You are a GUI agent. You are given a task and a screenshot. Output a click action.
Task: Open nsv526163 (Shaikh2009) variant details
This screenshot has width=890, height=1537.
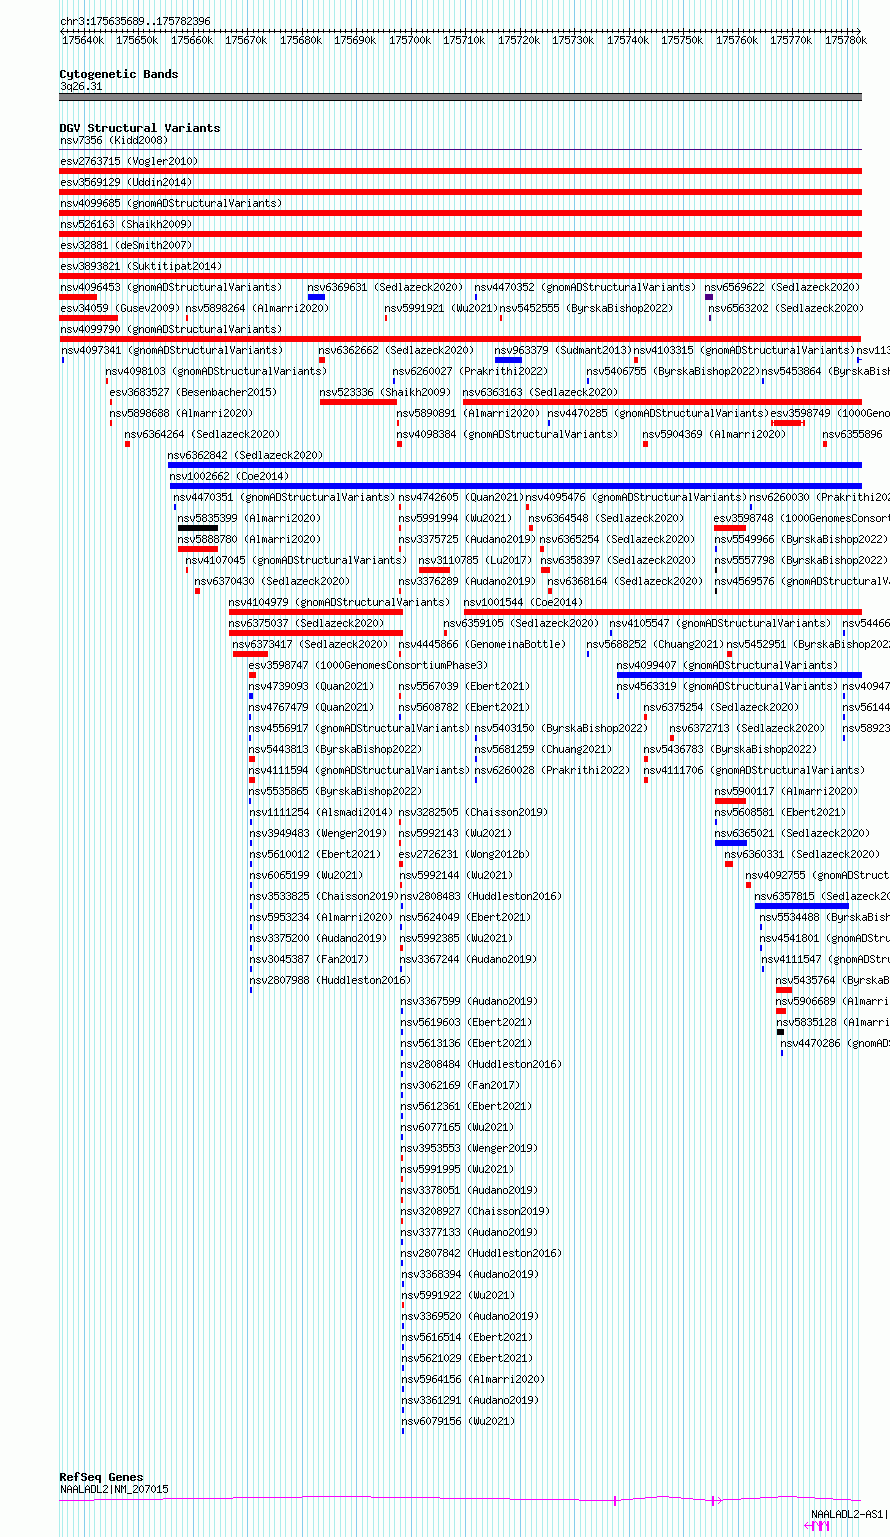click(125, 224)
